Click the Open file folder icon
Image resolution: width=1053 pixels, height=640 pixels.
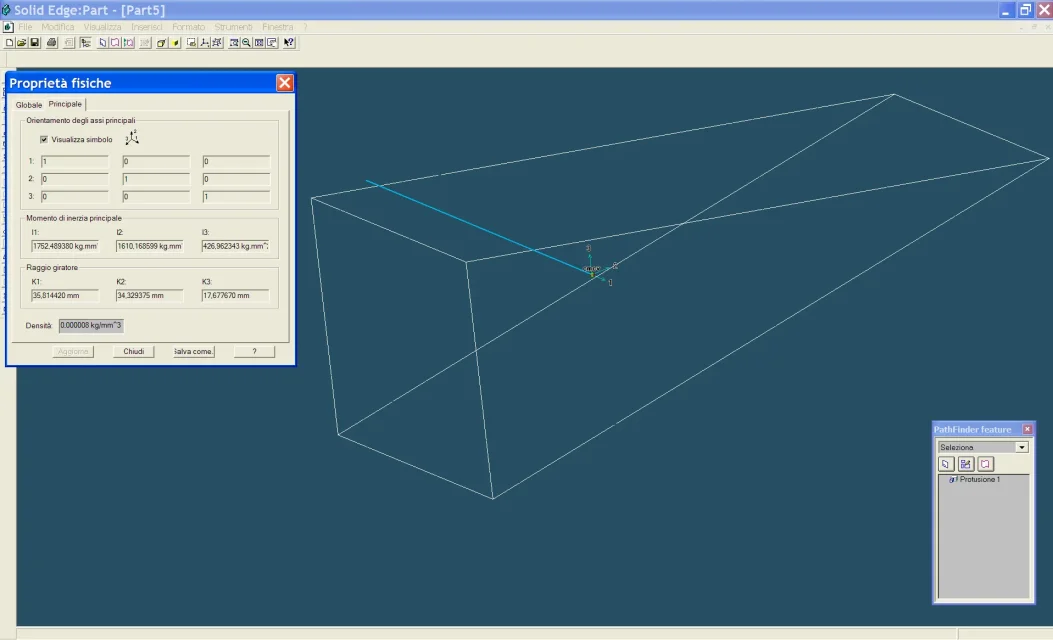21,43
